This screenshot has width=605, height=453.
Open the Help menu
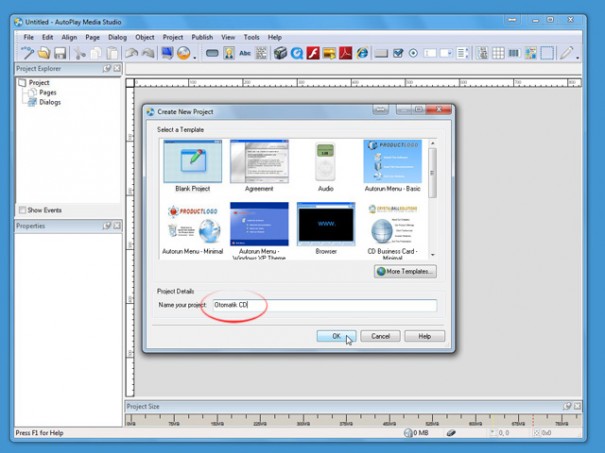(x=274, y=37)
